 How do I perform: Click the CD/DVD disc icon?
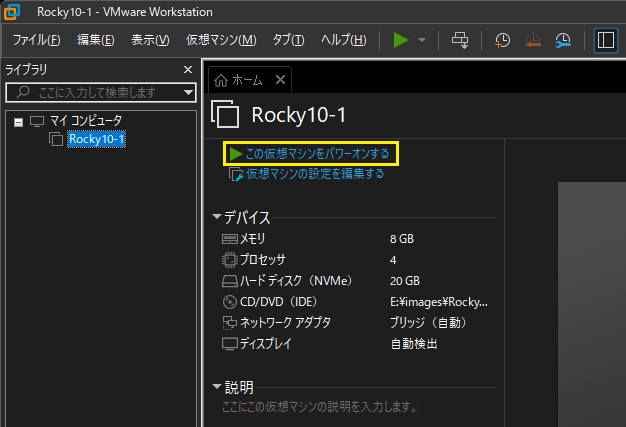point(230,302)
